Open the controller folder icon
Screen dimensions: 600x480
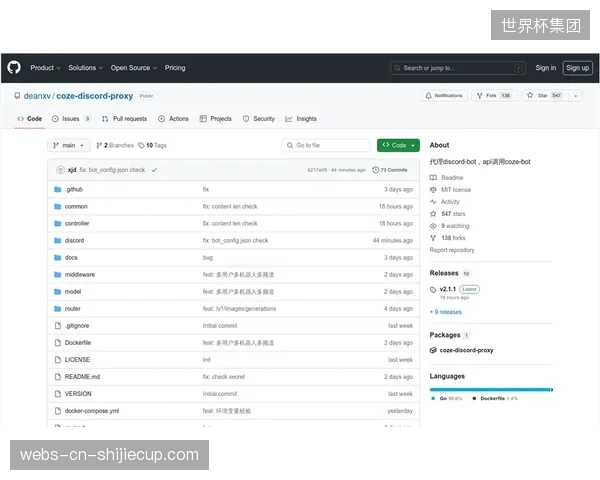tap(58, 224)
